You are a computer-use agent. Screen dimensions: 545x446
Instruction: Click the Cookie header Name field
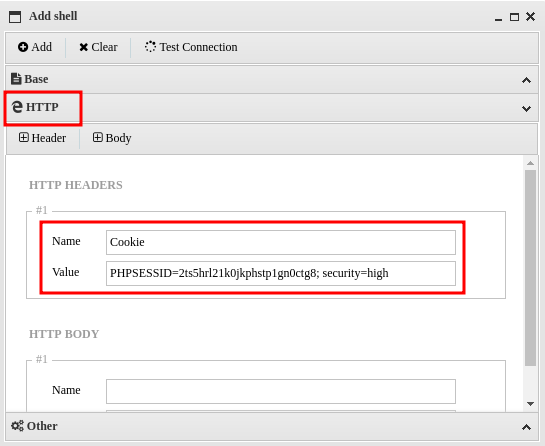(281, 242)
